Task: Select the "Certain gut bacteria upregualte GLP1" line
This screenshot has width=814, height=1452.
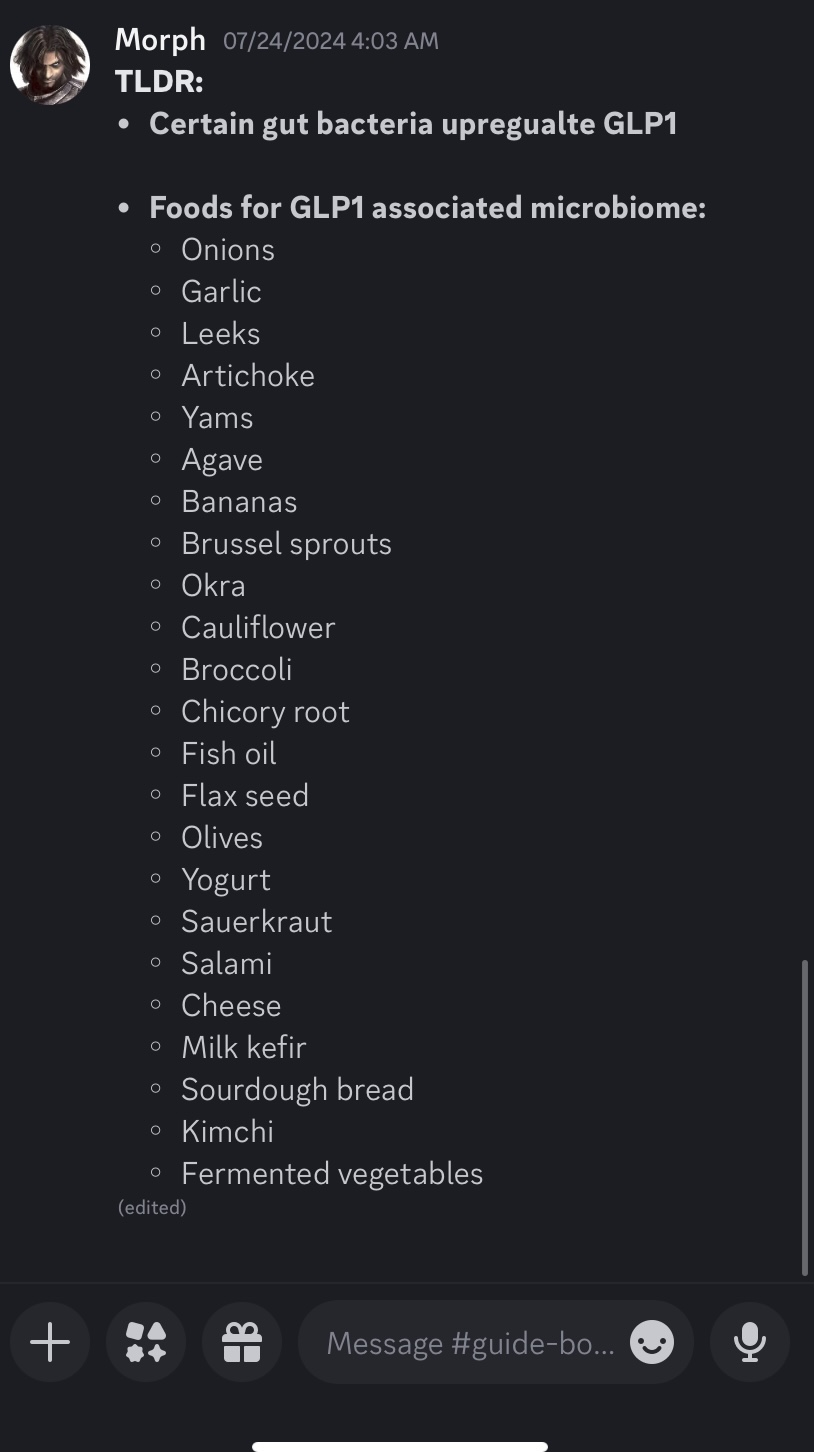Action: pos(413,124)
